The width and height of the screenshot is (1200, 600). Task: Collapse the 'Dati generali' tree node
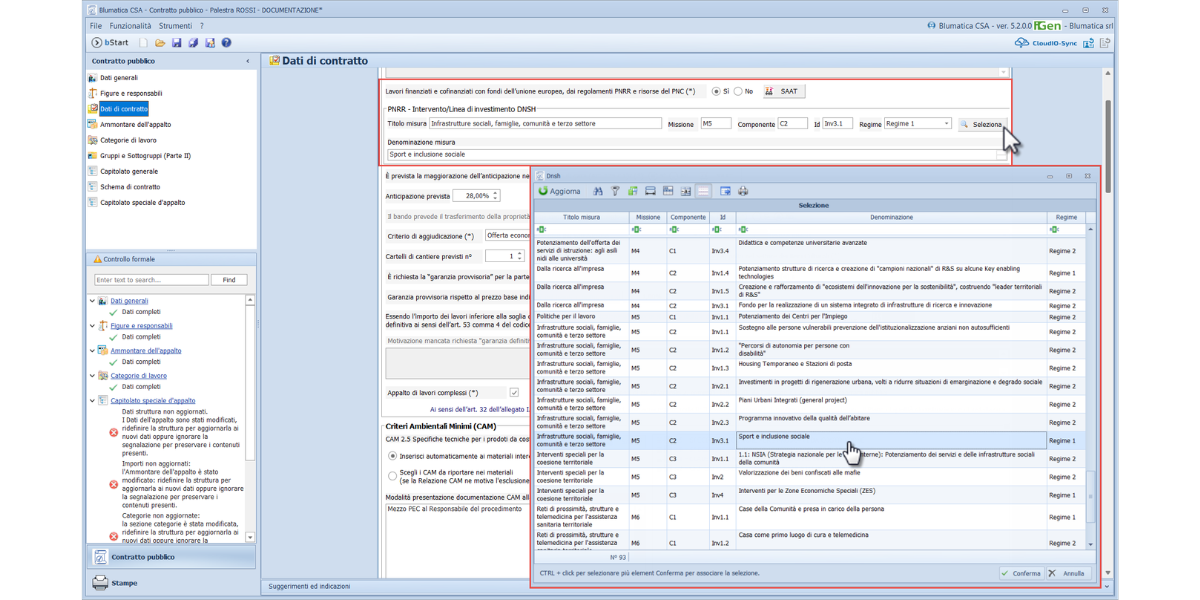point(93,301)
